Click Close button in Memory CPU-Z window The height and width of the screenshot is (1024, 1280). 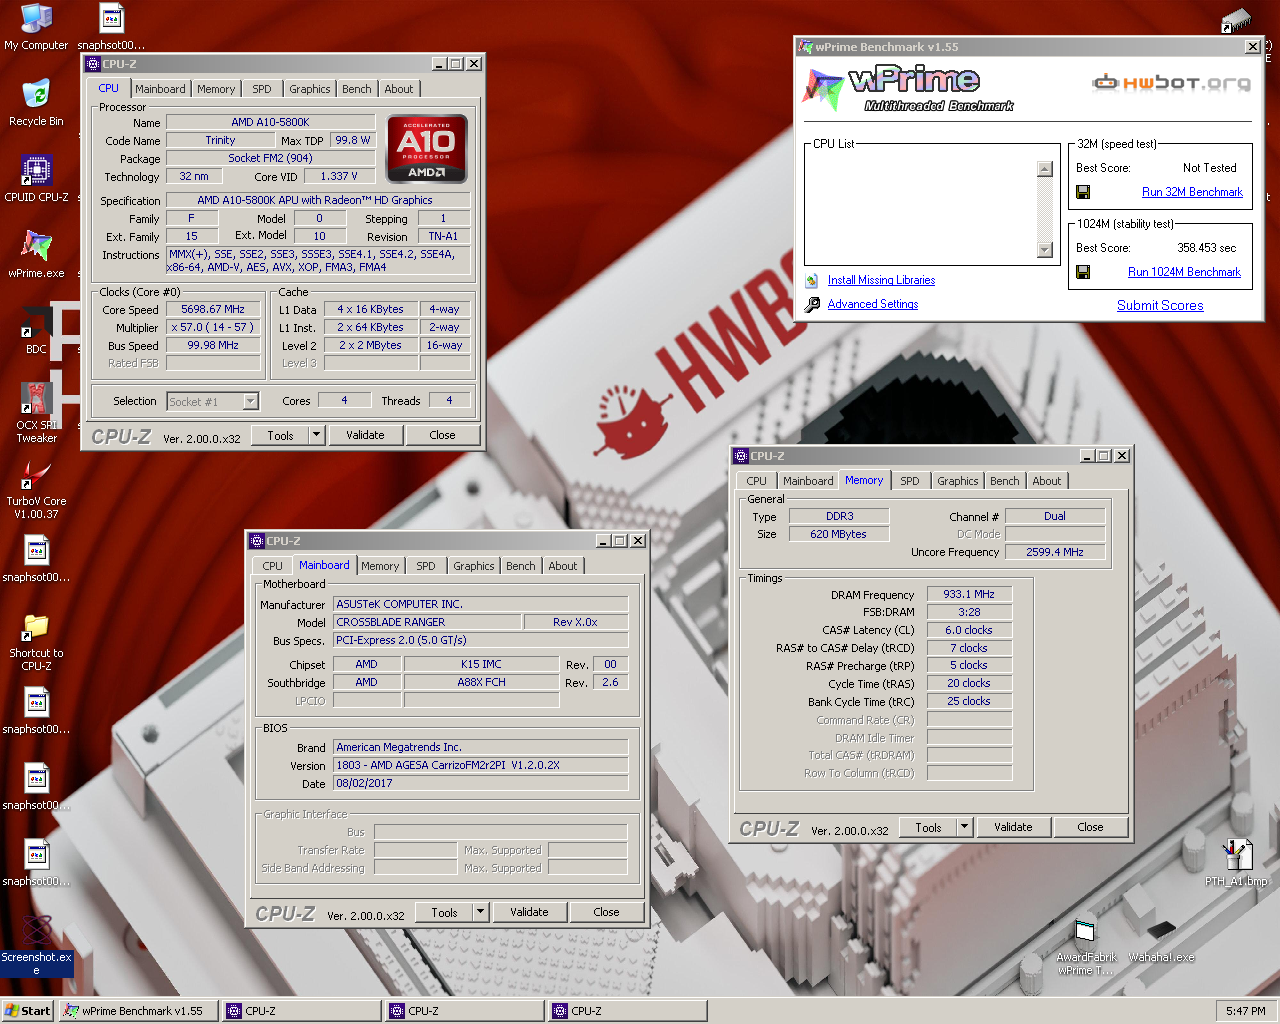(1090, 827)
